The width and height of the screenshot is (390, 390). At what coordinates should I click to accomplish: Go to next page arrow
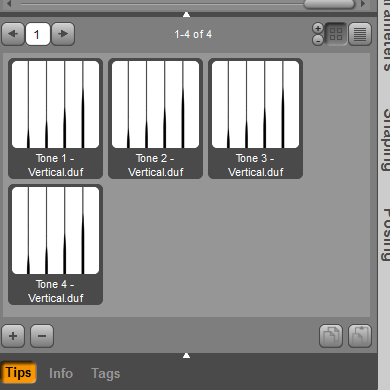click(x=63, y=34)
